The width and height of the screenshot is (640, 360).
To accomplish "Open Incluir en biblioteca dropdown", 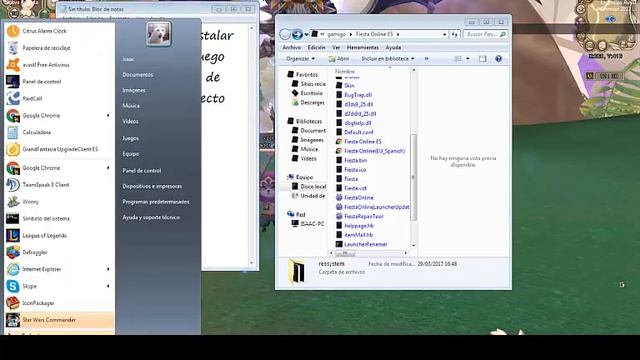I will point(387,59).
